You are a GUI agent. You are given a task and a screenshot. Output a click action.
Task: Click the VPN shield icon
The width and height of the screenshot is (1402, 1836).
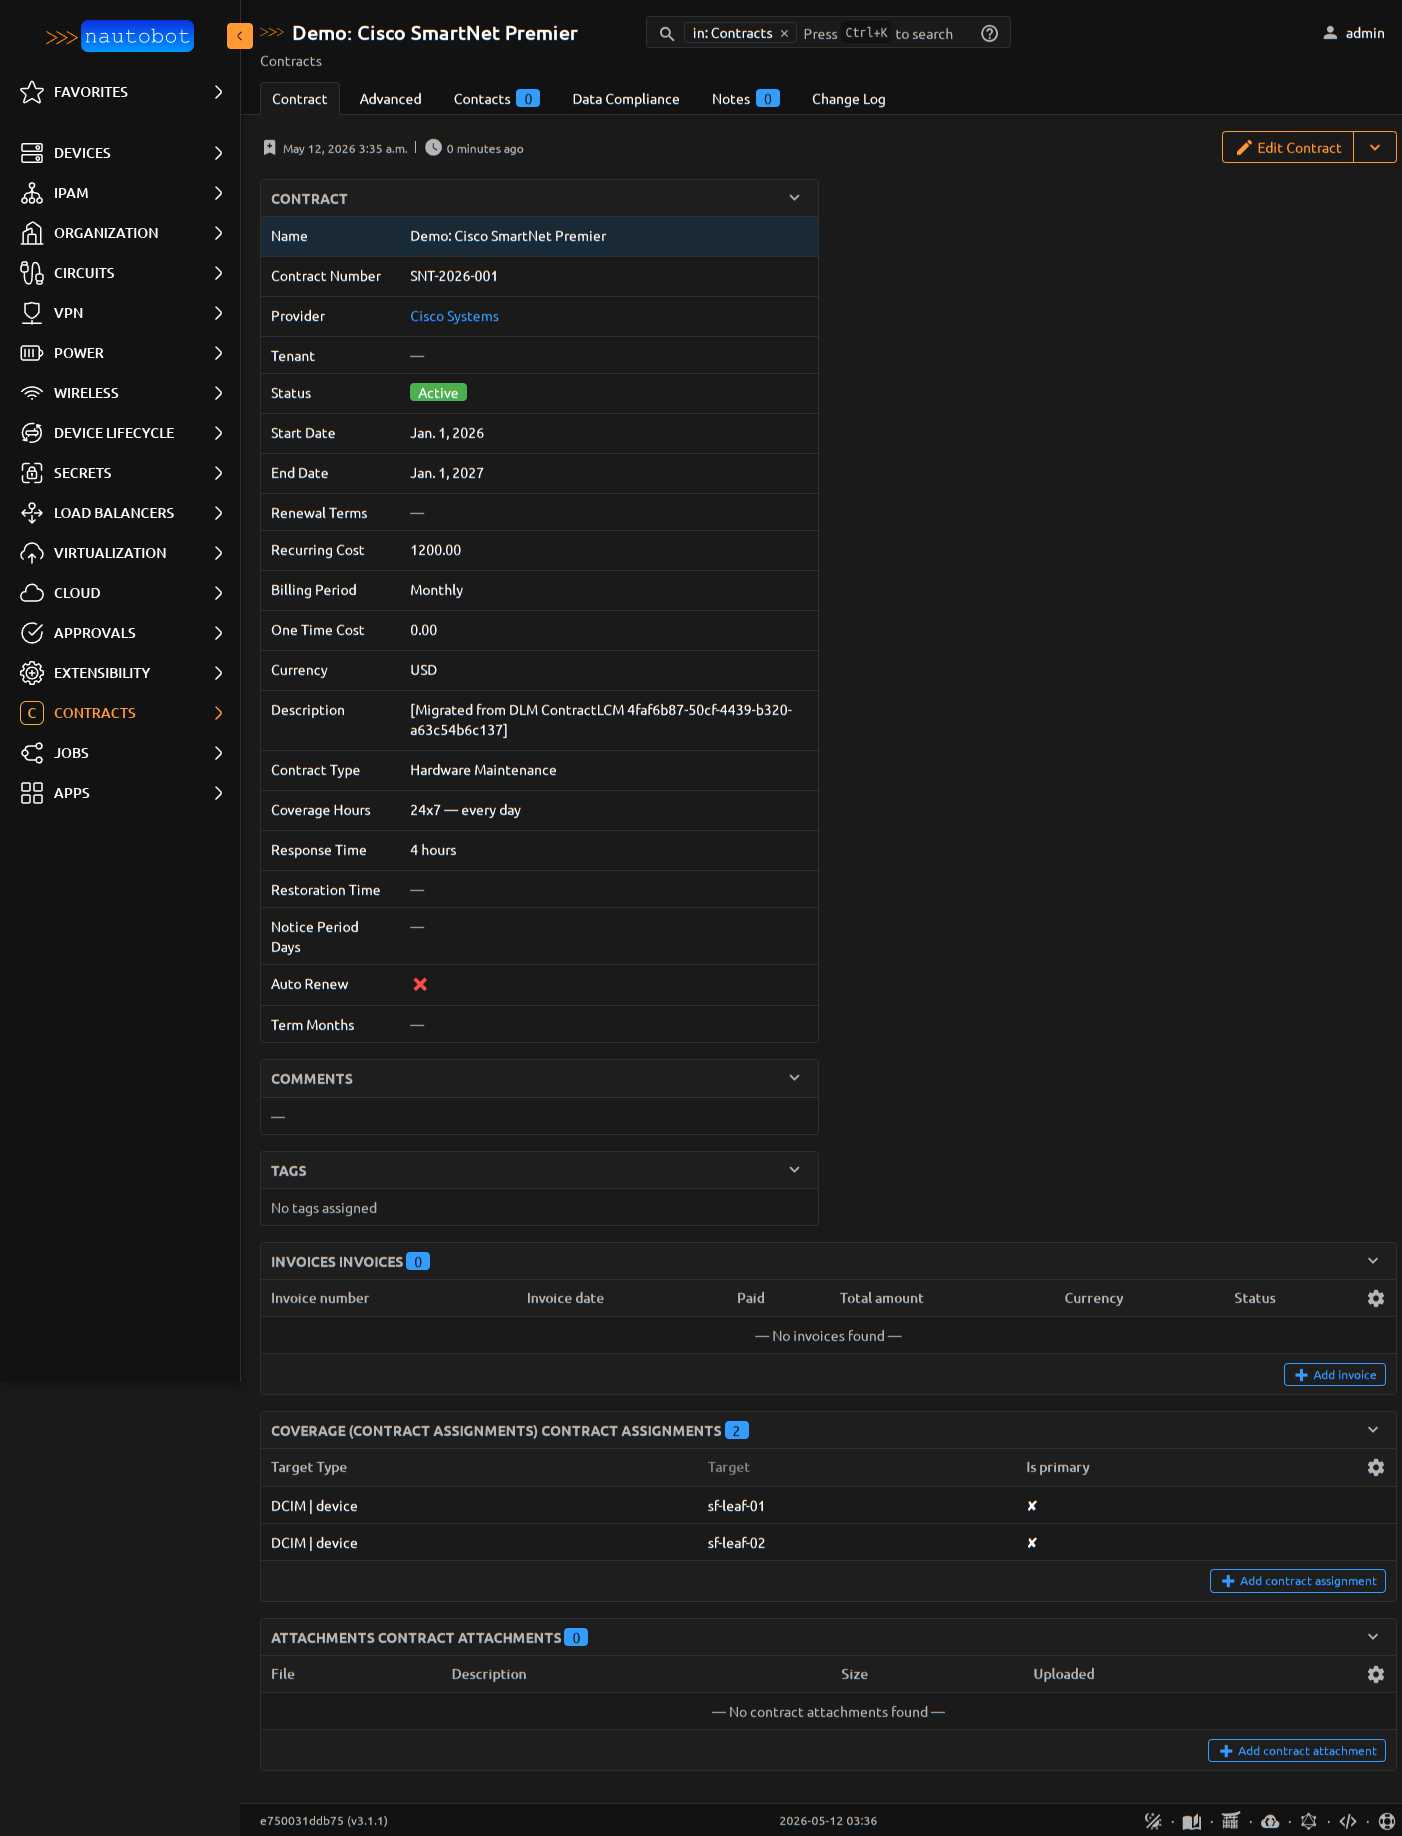point(32,313)
